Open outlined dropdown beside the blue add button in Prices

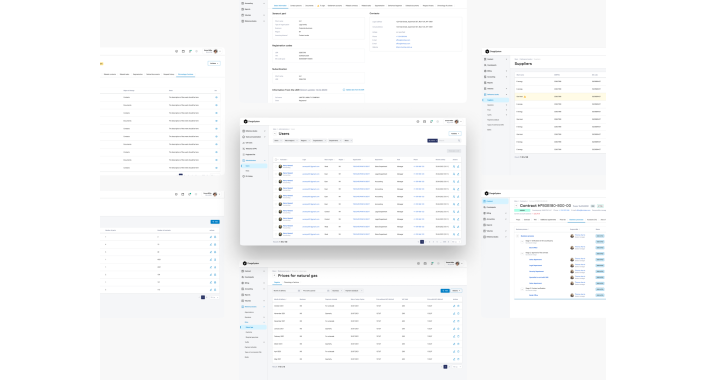click(456, 291)
